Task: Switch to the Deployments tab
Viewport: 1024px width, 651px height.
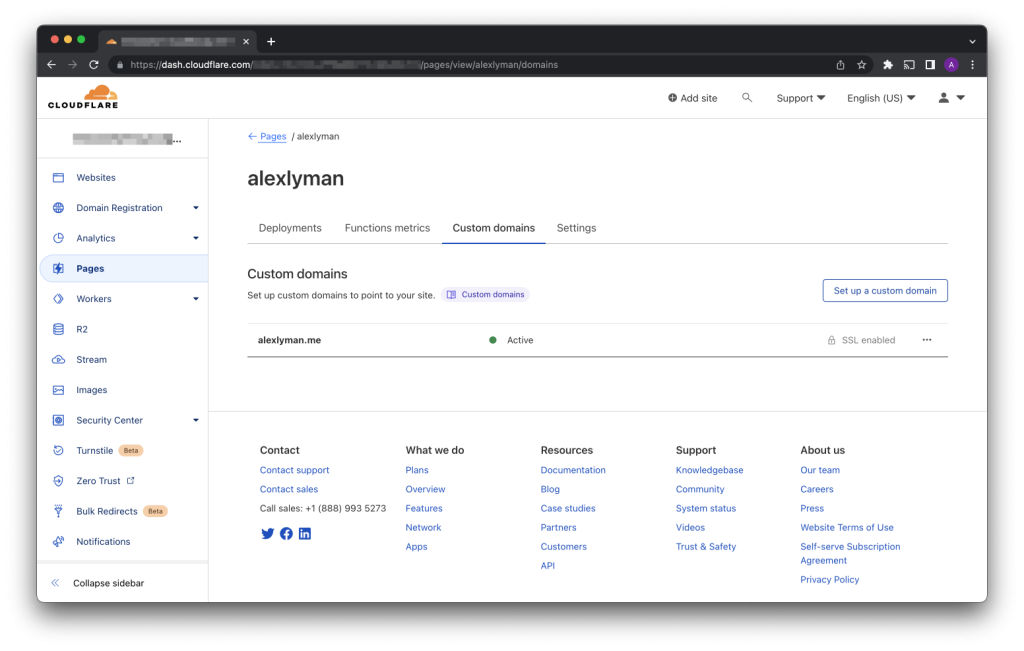Action: [290, 228]
